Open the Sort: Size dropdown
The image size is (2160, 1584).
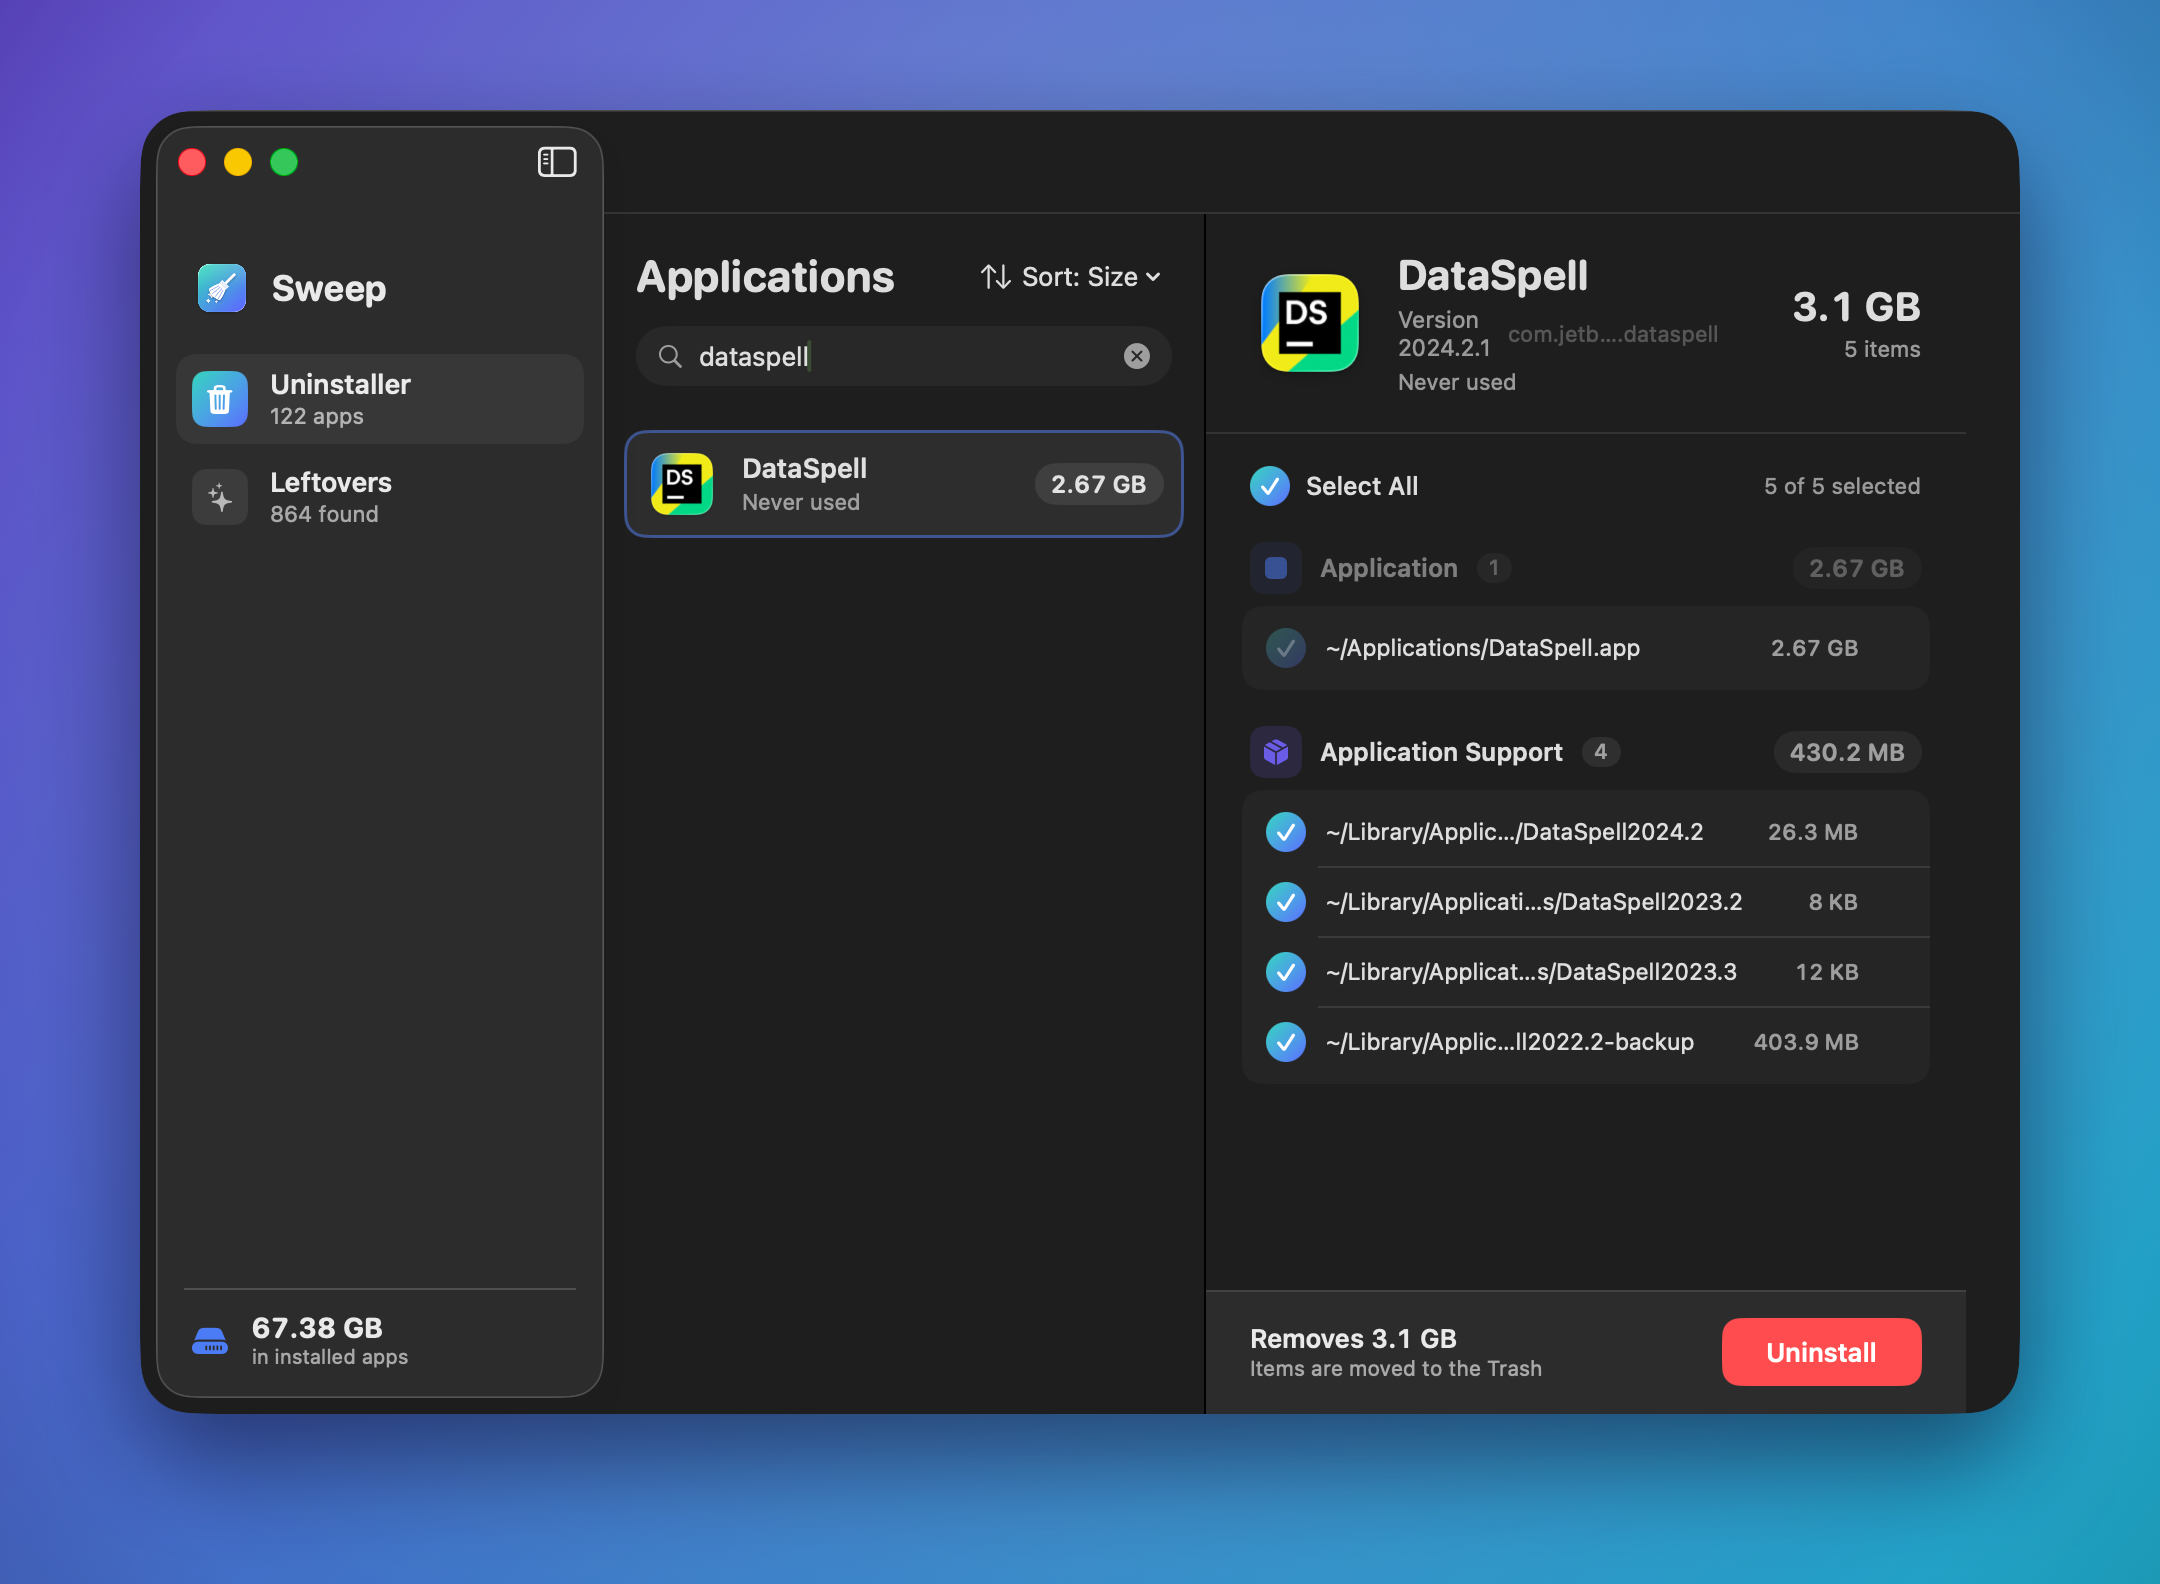pos(1071,277)
